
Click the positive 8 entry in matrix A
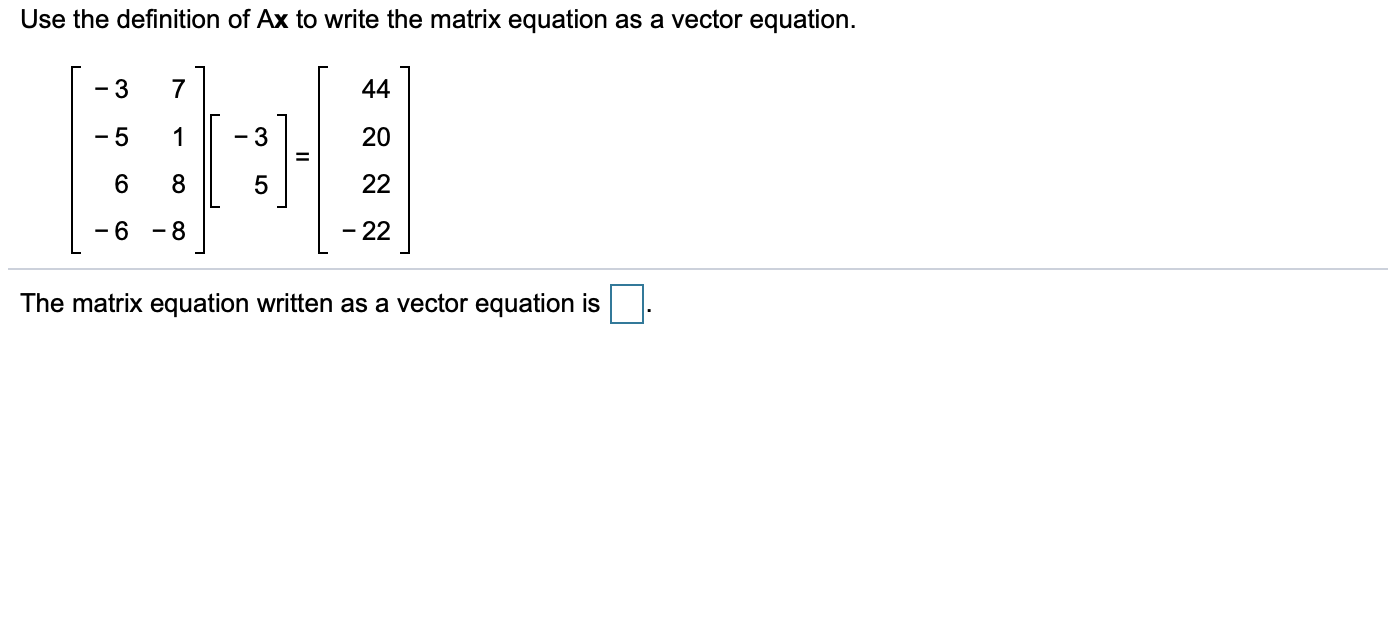(178, 185)
